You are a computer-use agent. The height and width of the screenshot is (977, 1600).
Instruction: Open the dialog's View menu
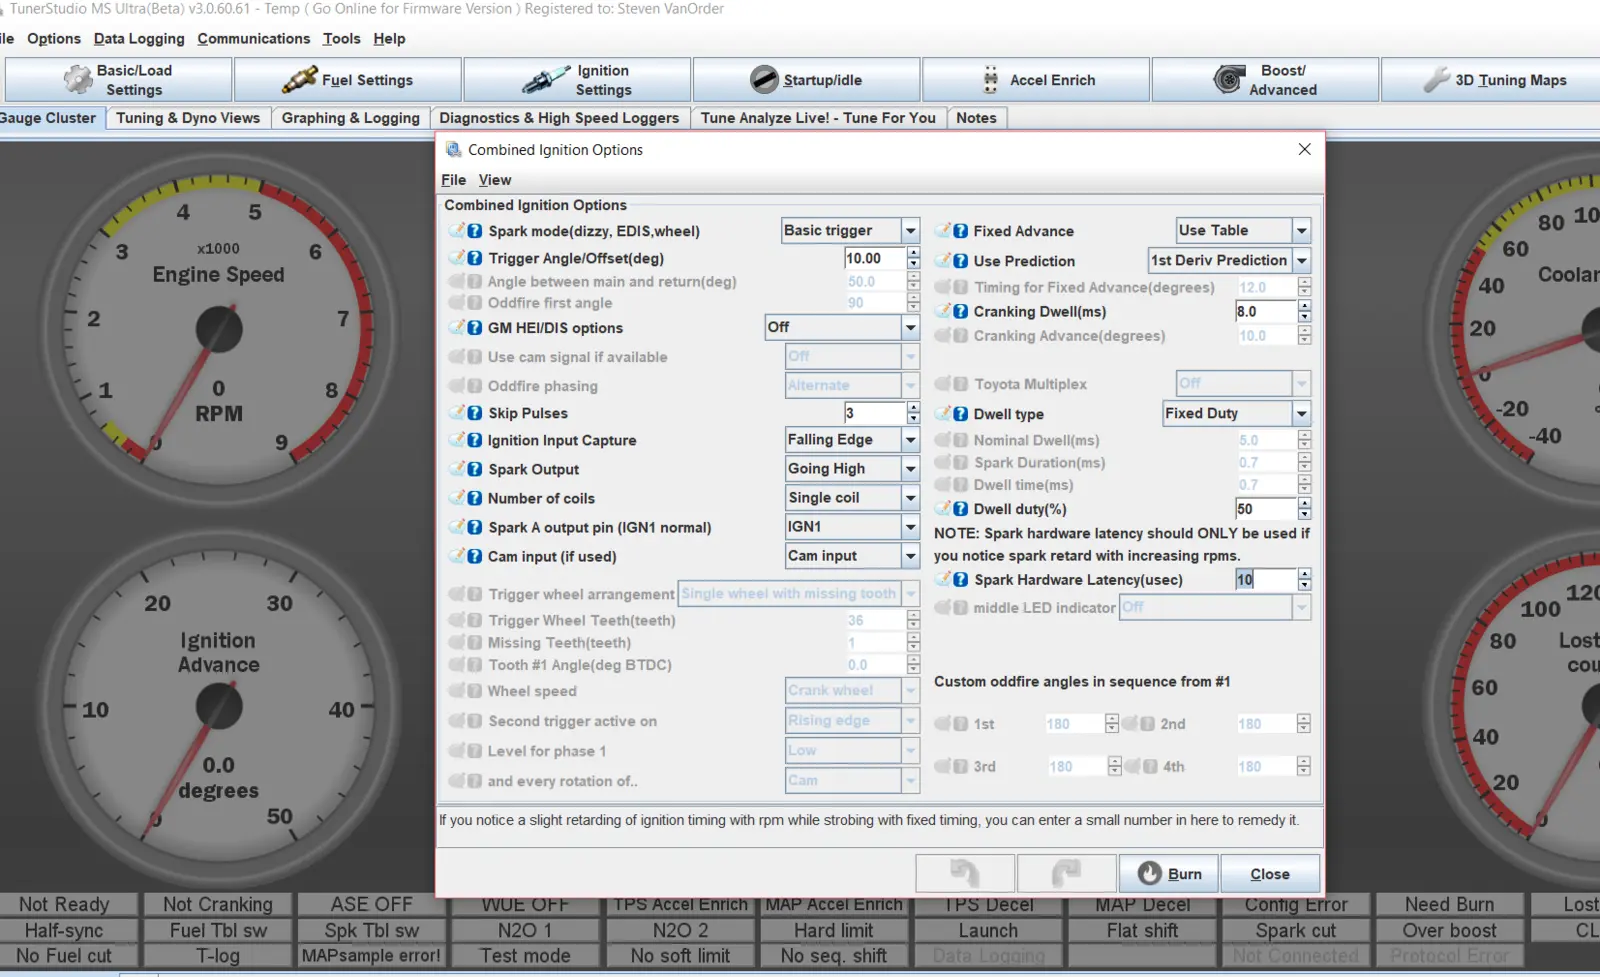click(495, 180)
